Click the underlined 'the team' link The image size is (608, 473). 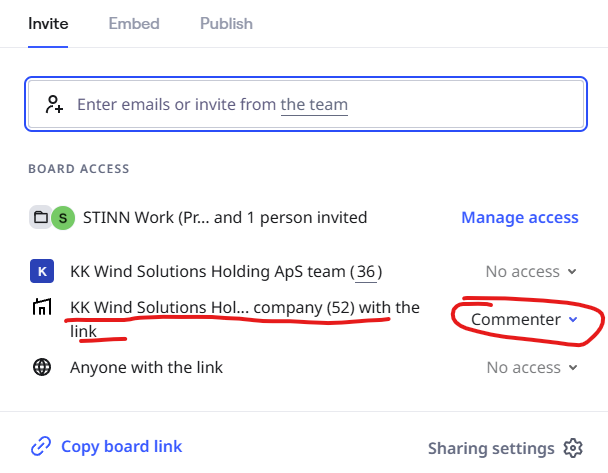[314, 105]
